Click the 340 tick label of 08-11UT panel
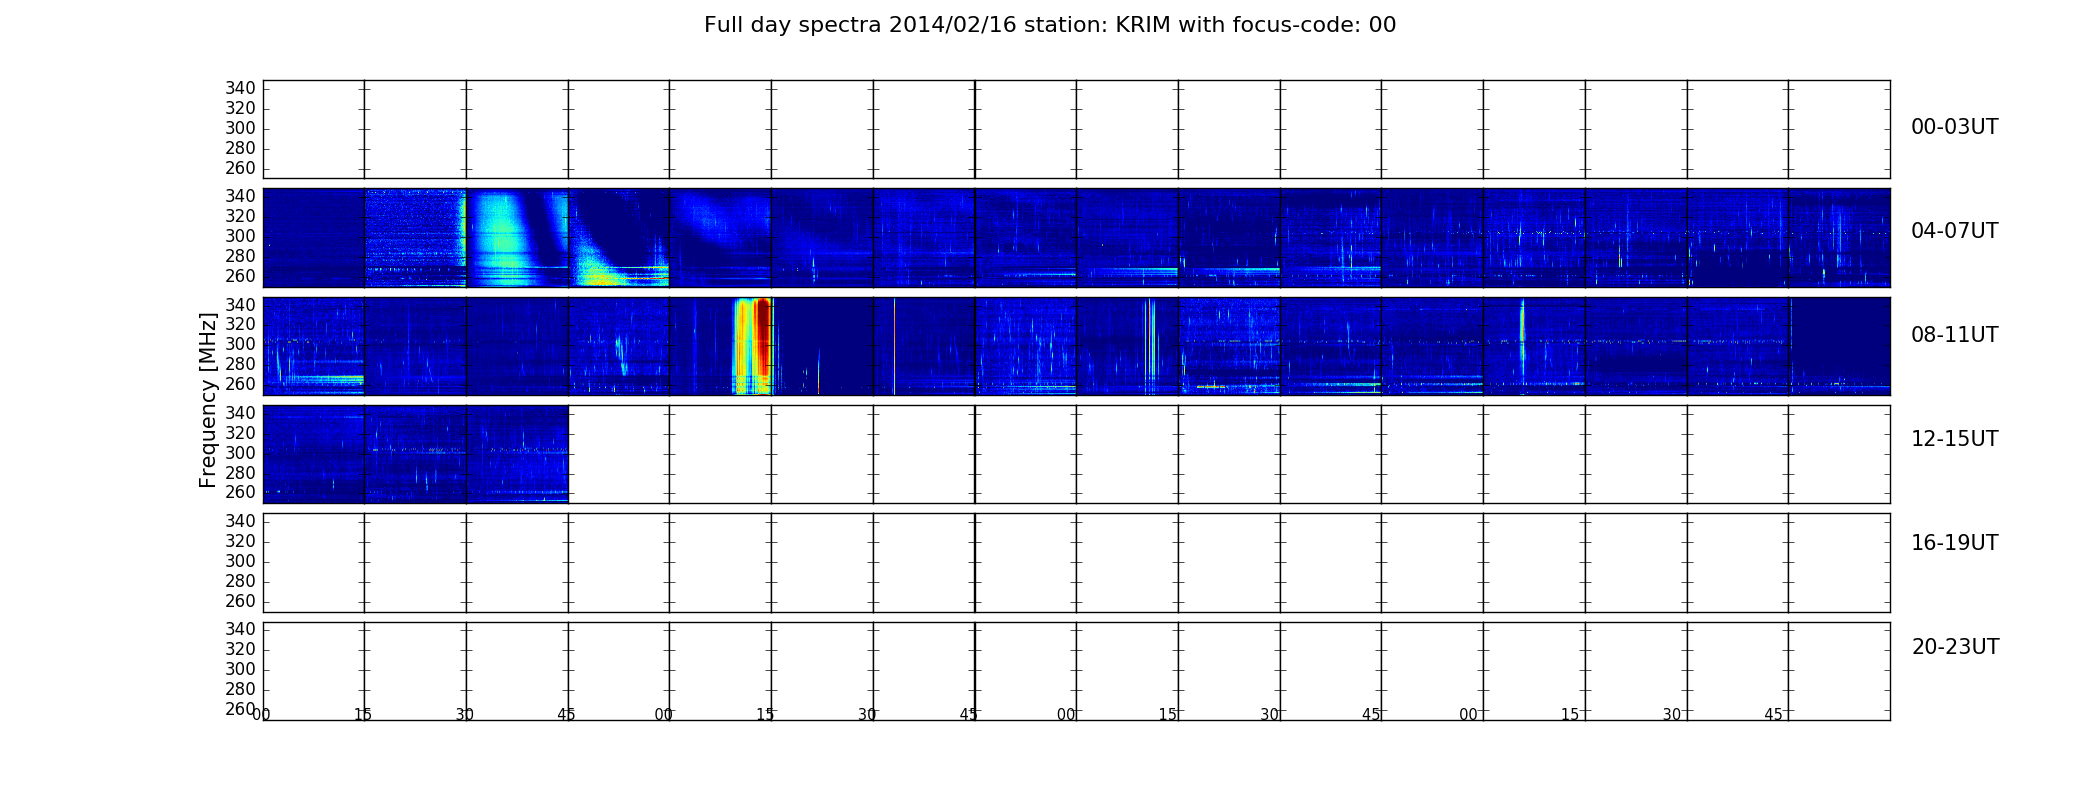This screenshot has width=2100, height=800. tap(240, 305)
